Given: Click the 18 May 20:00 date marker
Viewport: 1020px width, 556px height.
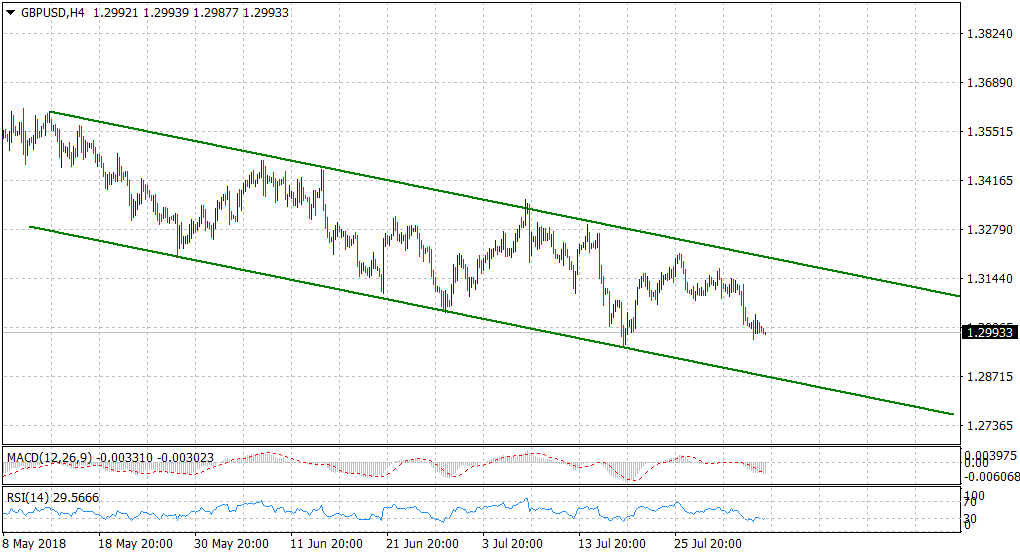Looking at the screenshot, I should [136, 544].
